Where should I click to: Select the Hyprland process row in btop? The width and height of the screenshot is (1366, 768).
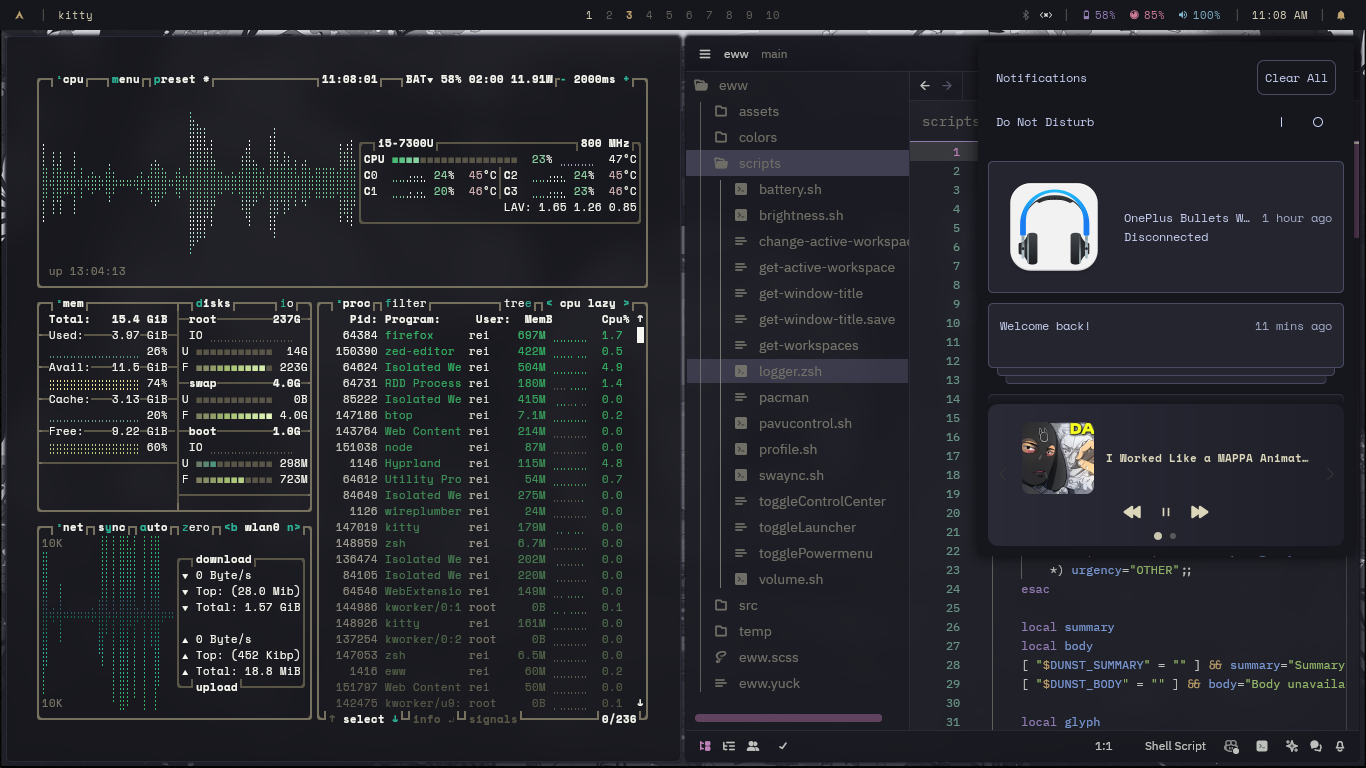click(480, 463)
